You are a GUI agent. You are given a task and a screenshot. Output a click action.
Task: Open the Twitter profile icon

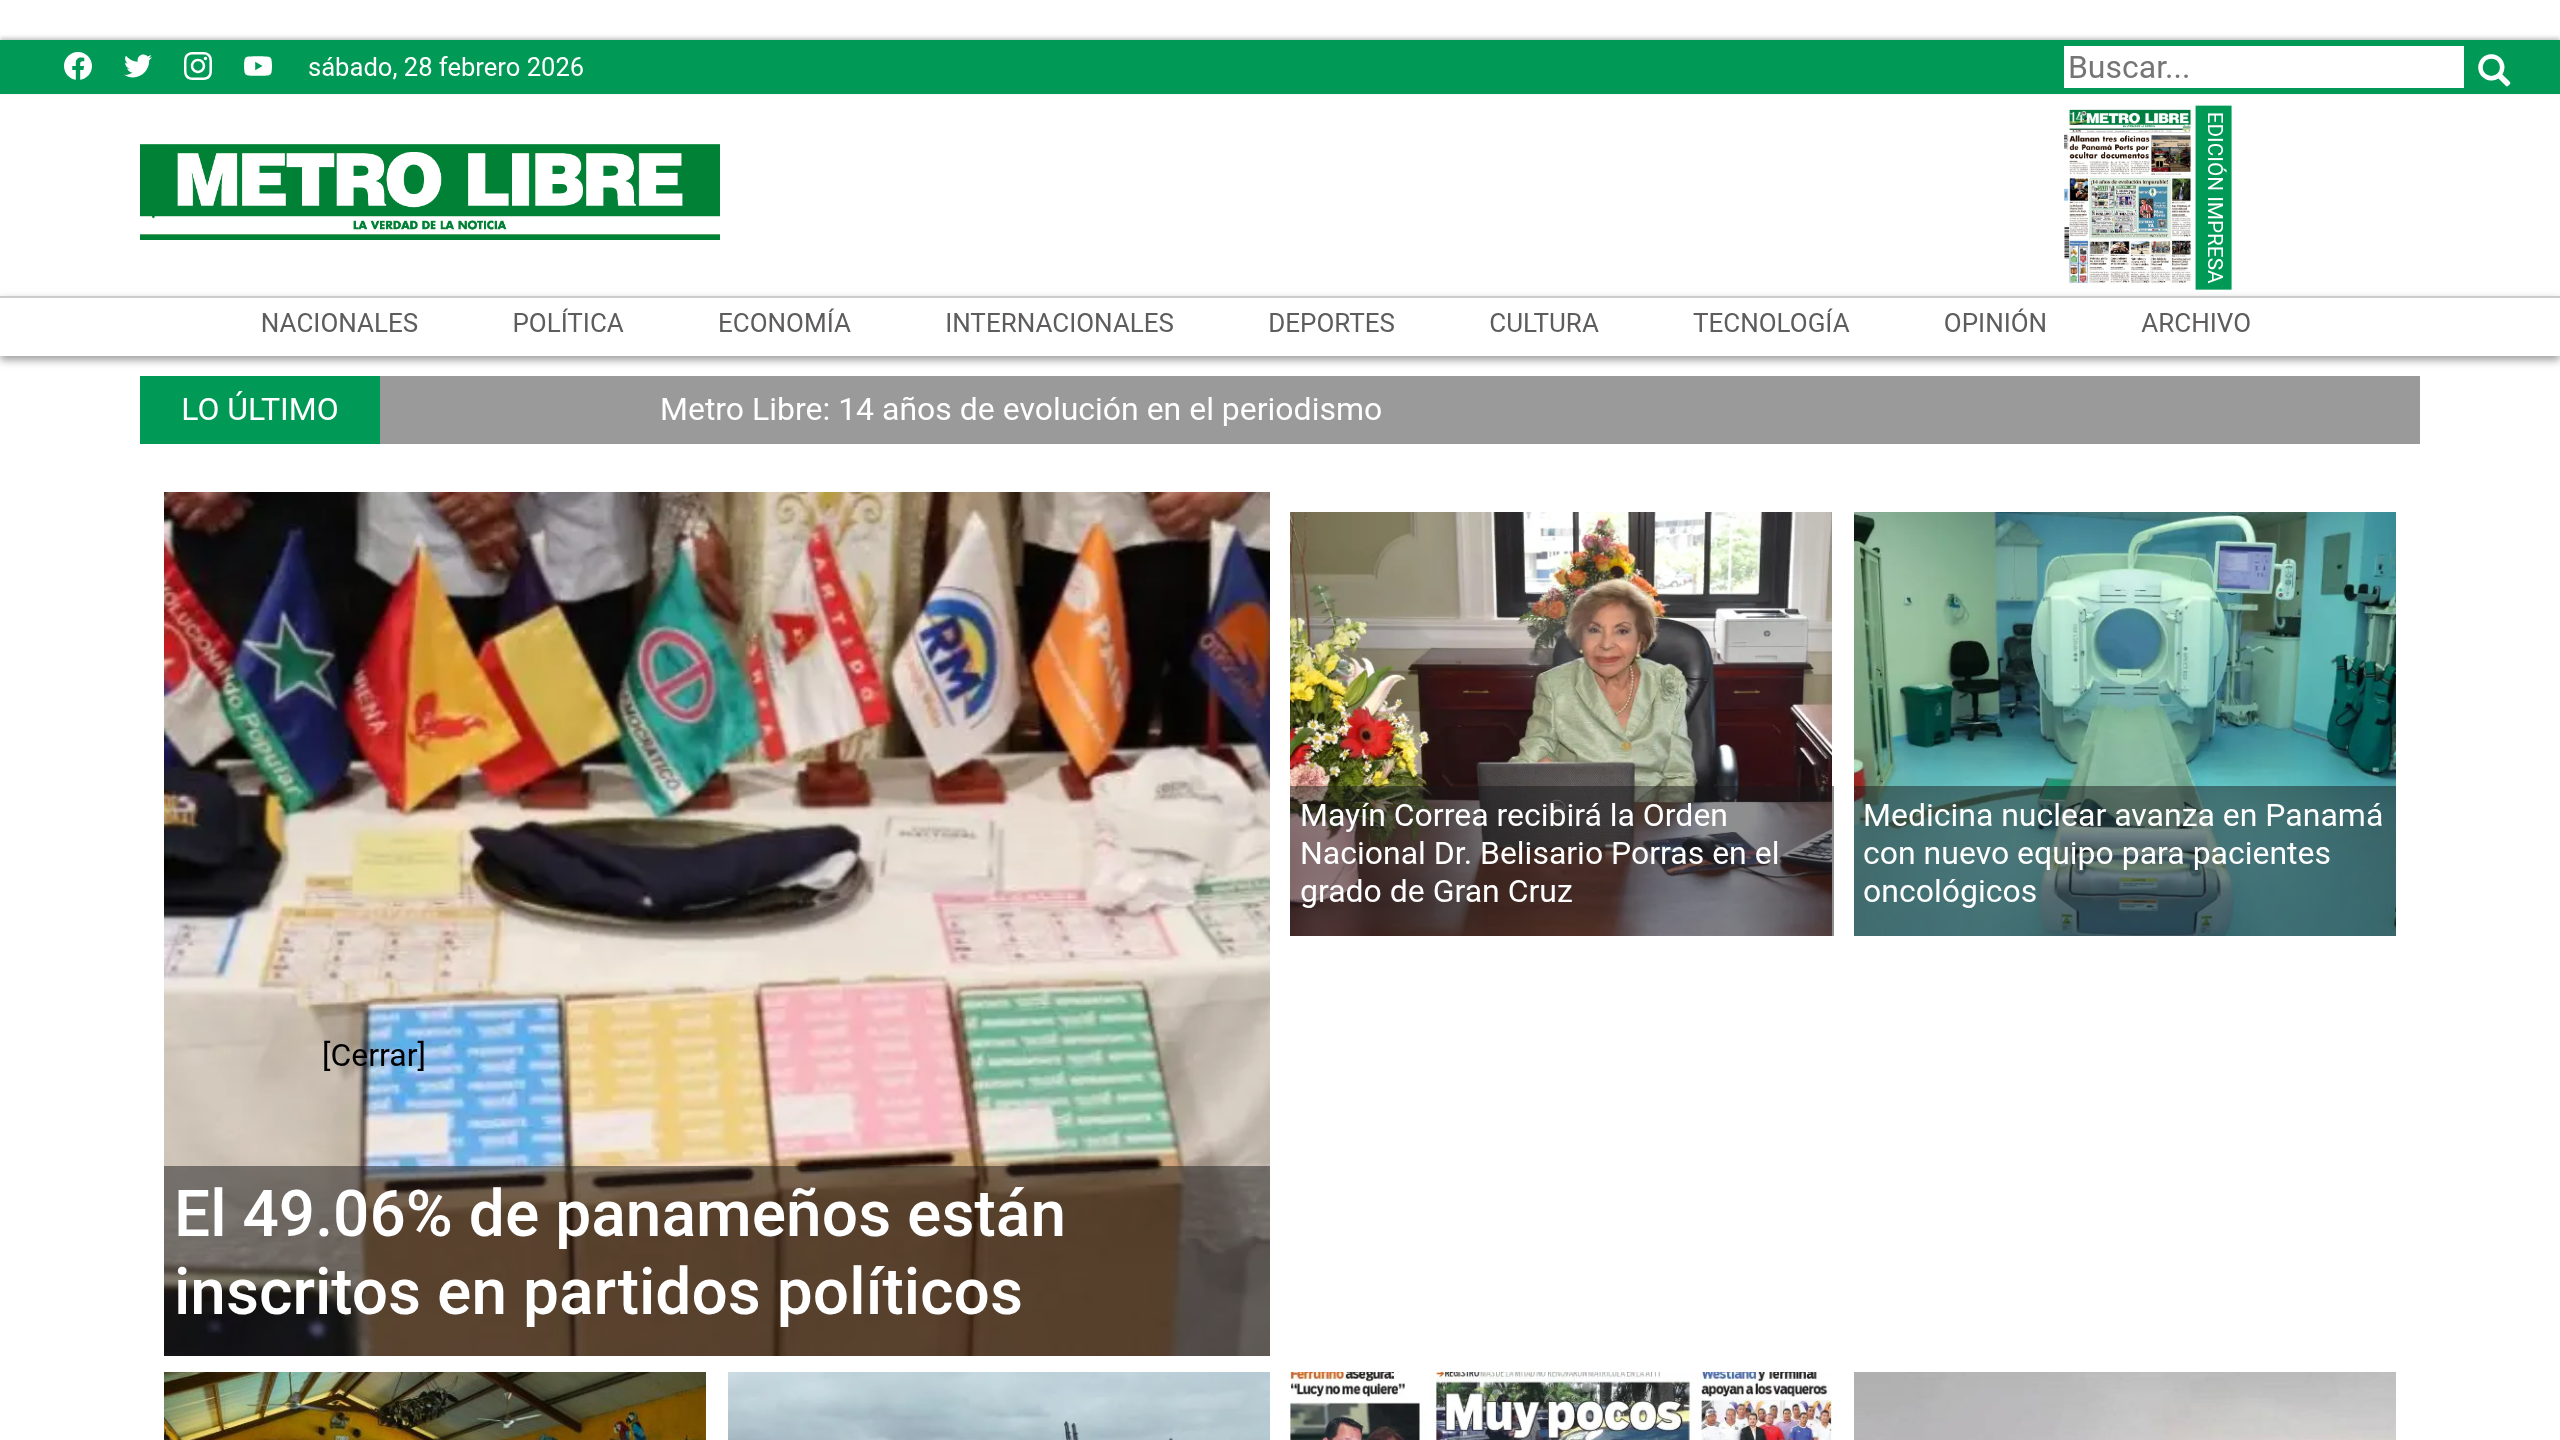[x=138, y=66]
